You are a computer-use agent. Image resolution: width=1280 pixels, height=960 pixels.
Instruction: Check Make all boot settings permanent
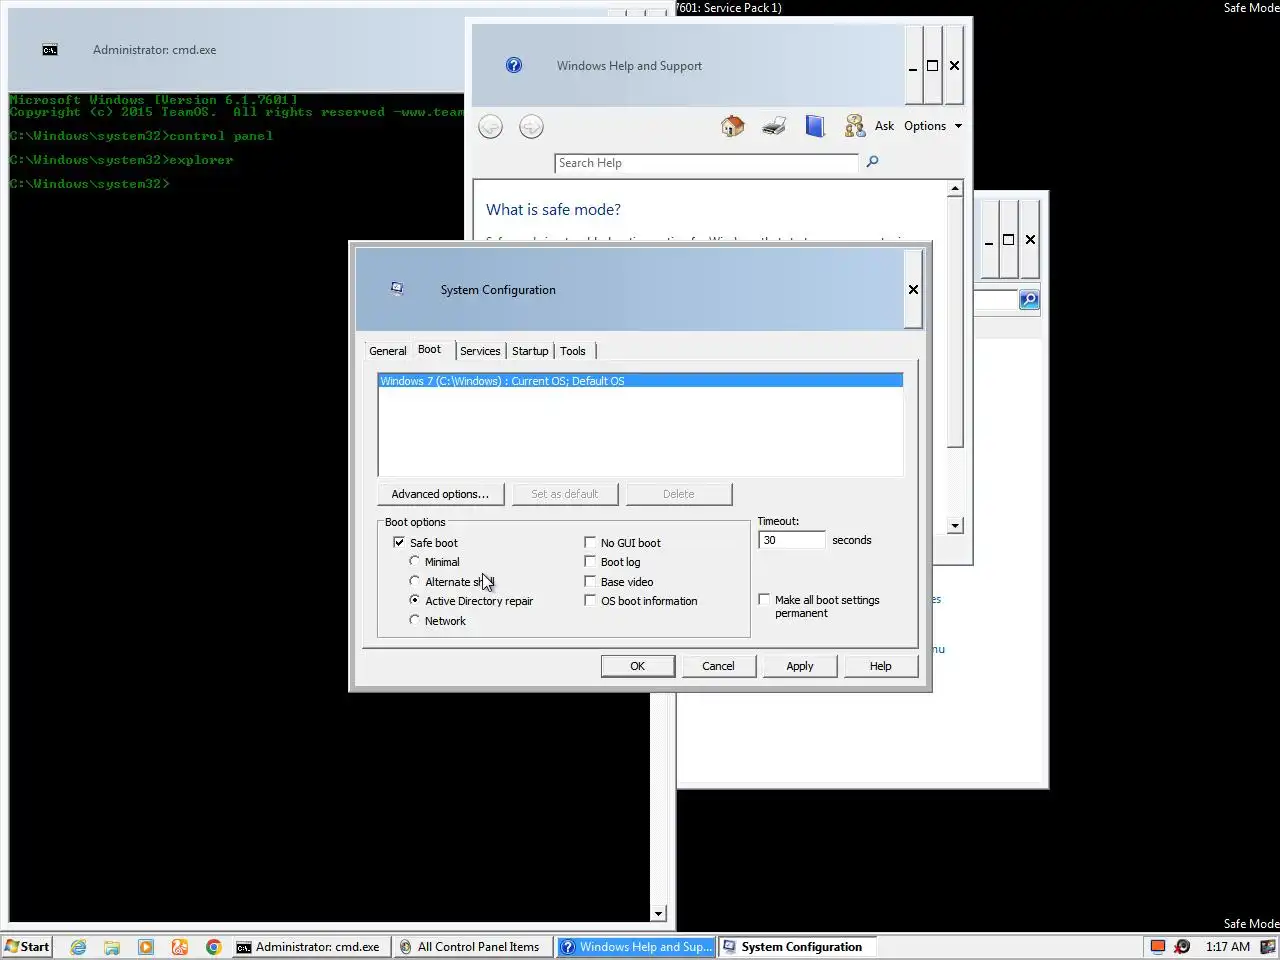coord(764,599)
